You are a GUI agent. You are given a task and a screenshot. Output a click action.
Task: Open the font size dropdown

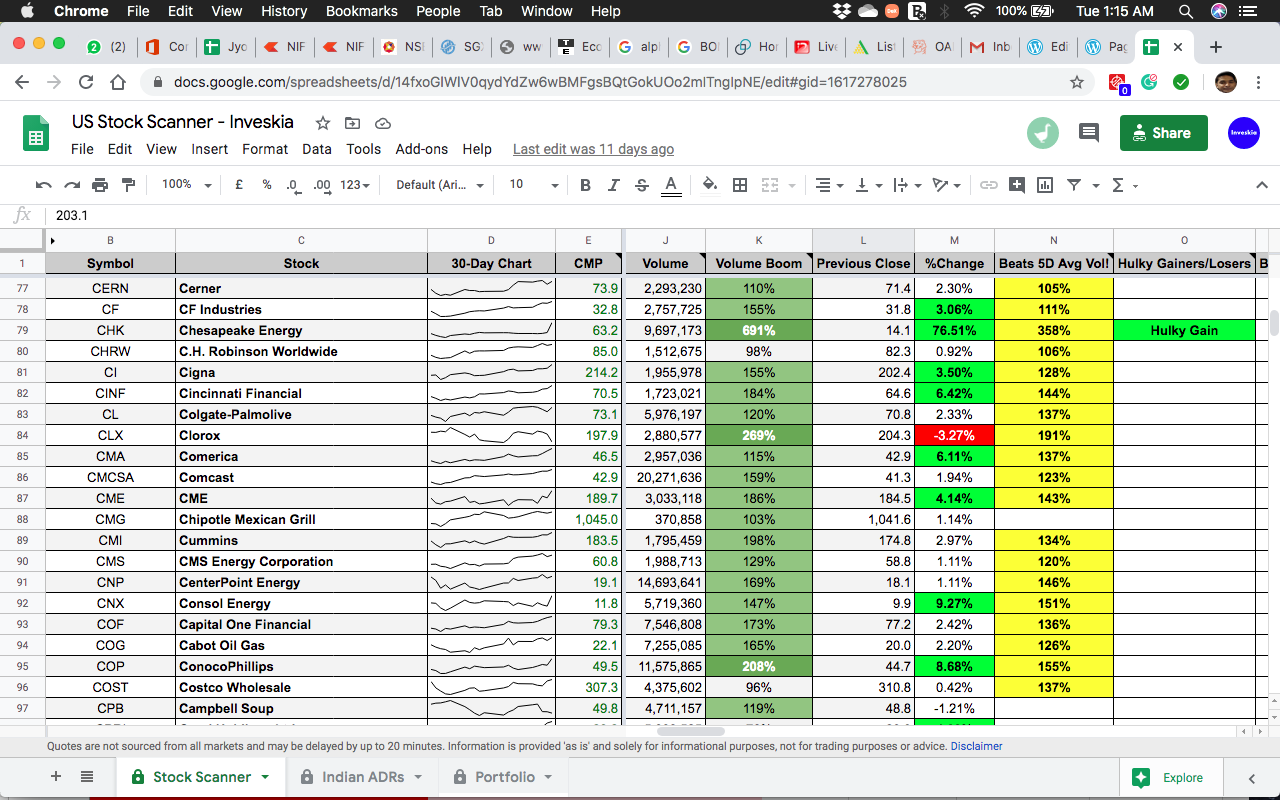534,185
